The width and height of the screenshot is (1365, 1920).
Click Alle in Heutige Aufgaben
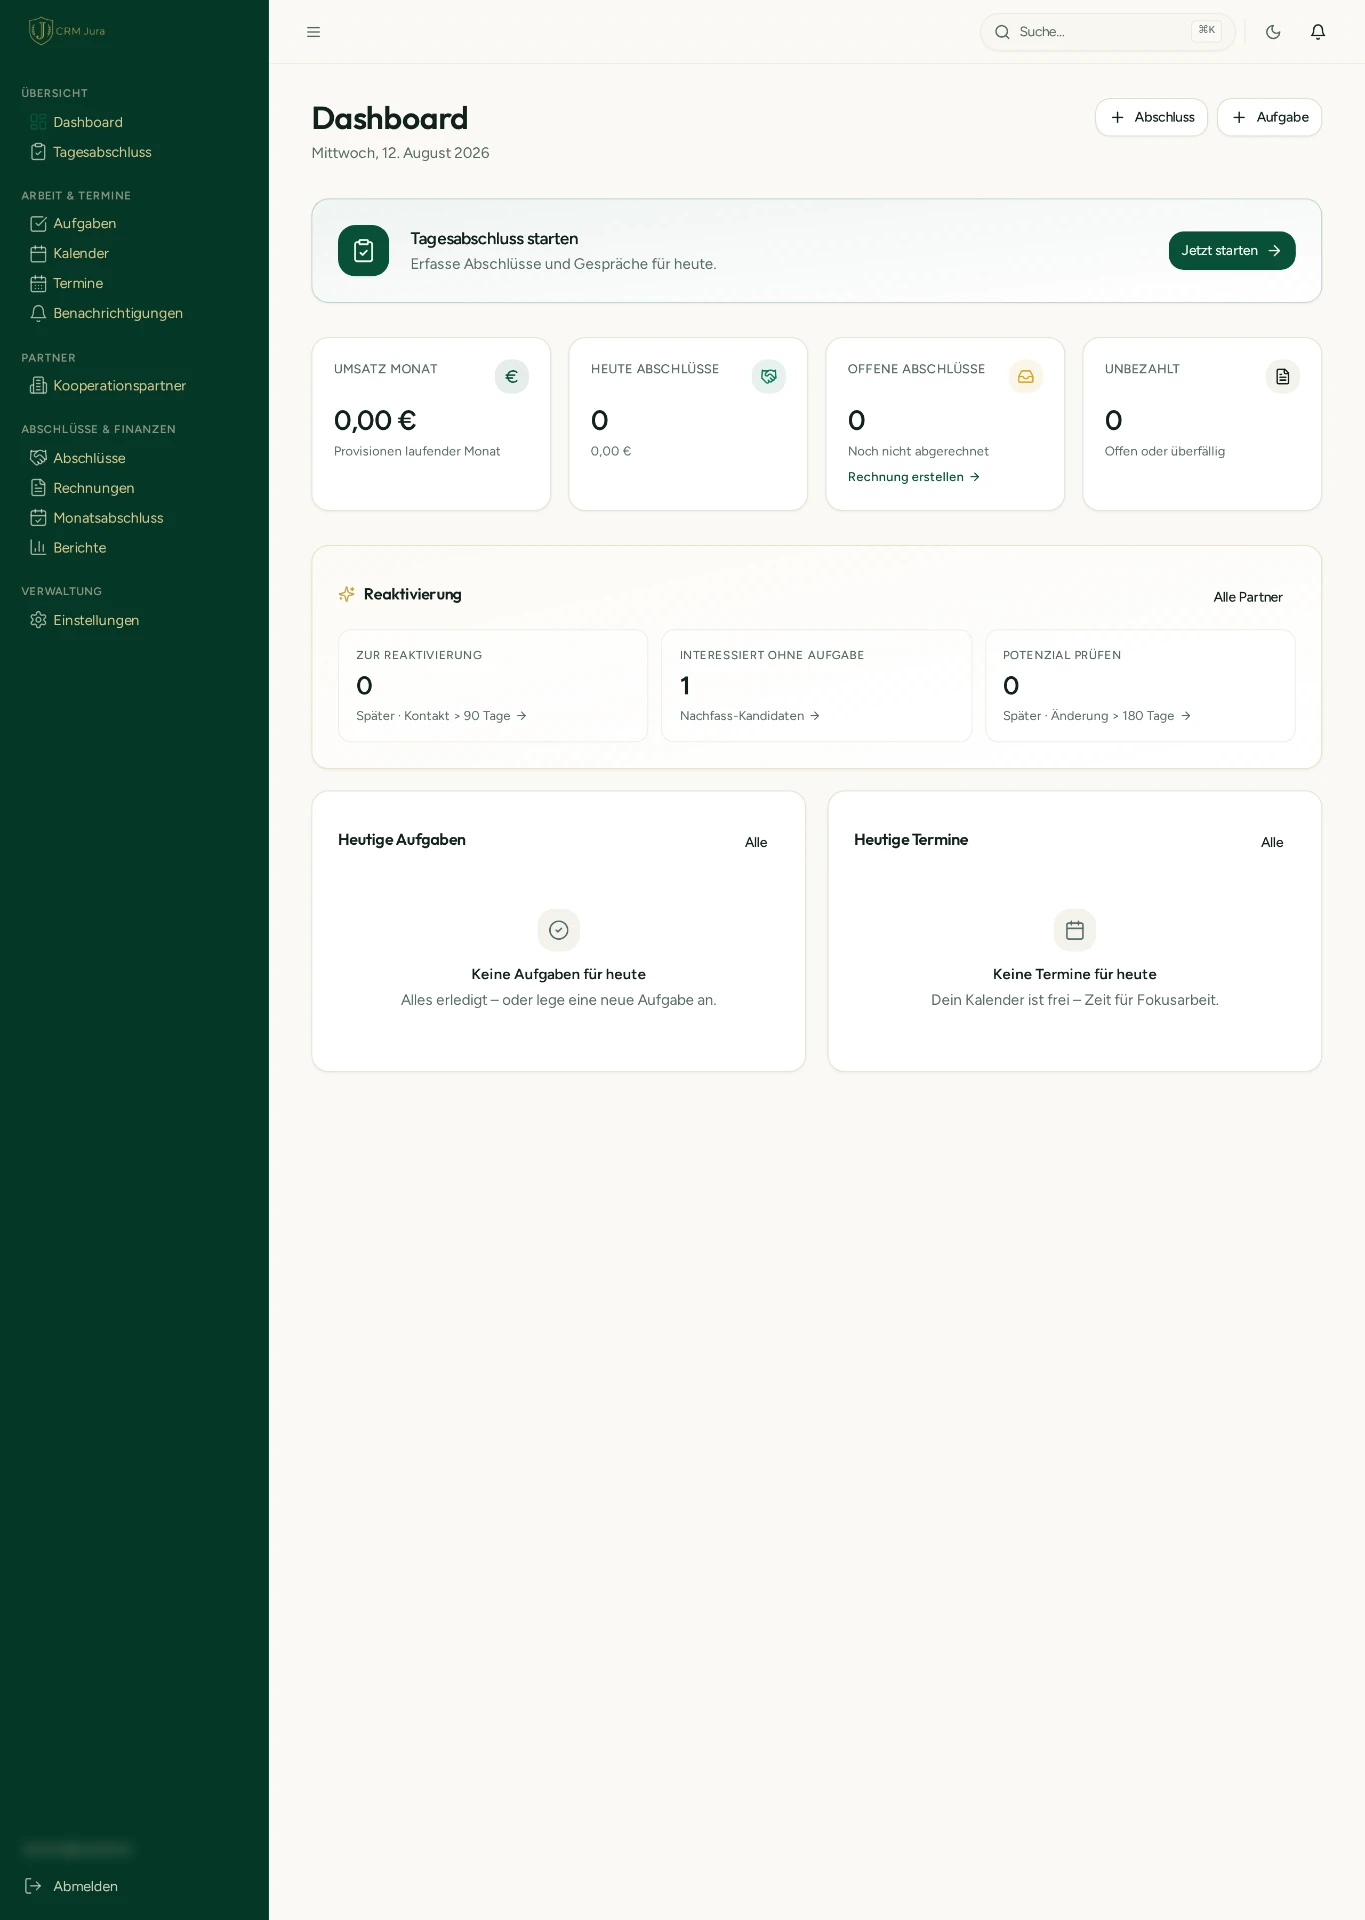pyautogui.click(x=756, y=842)
